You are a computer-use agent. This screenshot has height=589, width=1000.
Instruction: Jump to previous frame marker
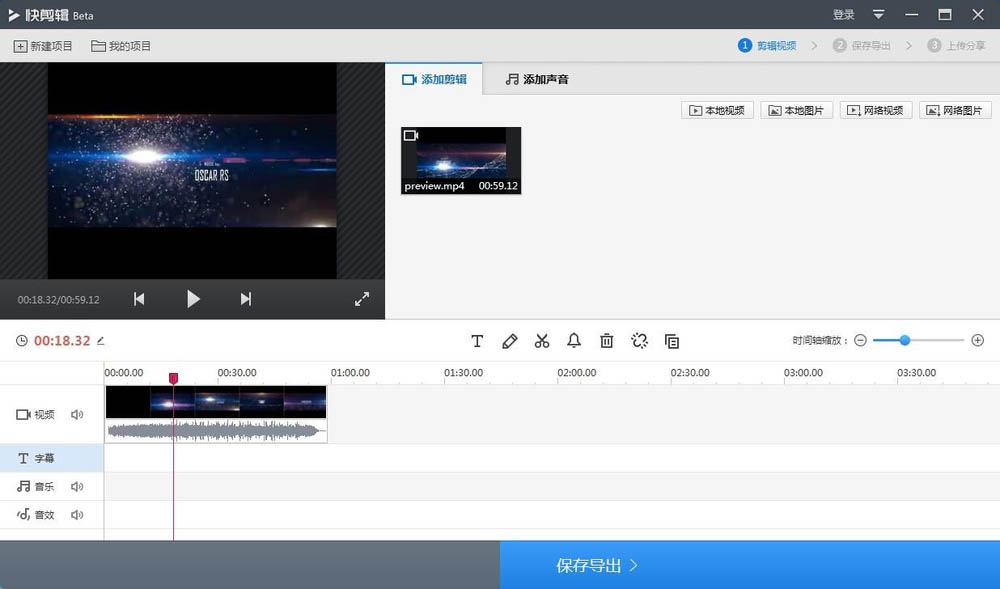coord(139,299)
